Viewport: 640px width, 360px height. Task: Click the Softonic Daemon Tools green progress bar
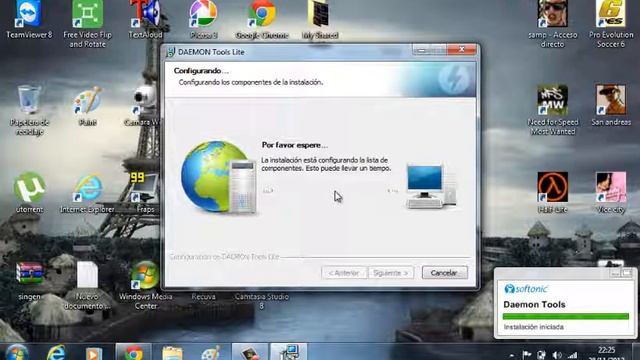click(x=565, y=316)
